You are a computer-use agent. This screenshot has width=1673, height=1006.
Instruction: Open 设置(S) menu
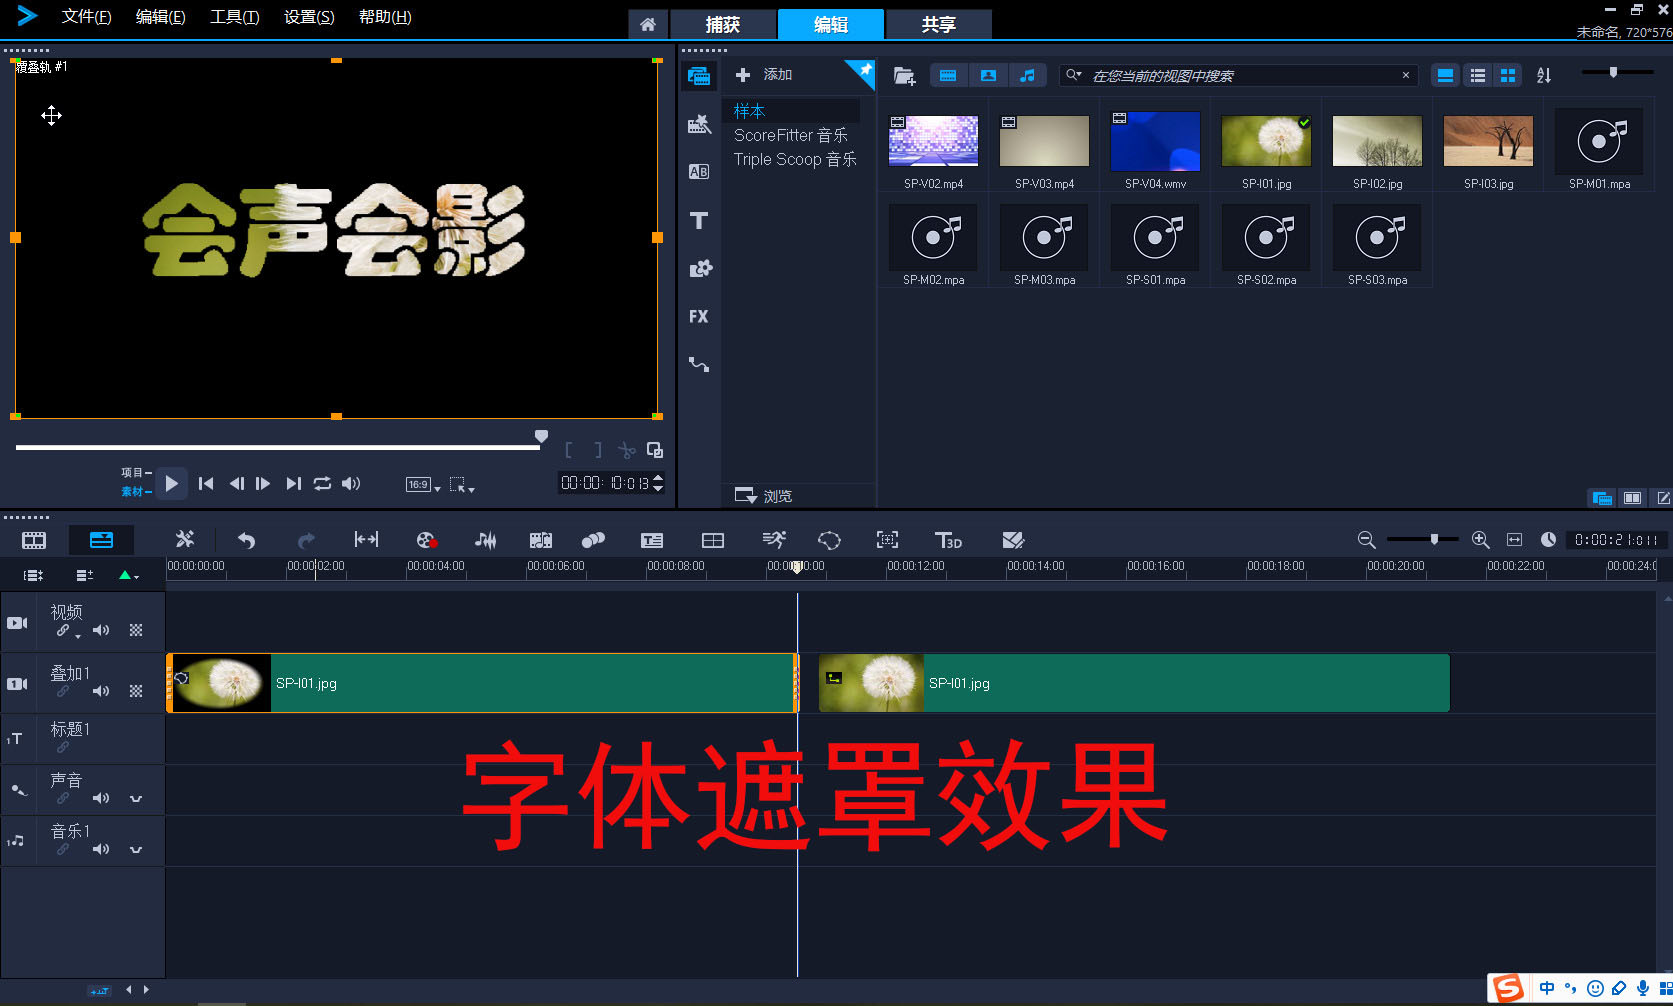pos(309,17)
